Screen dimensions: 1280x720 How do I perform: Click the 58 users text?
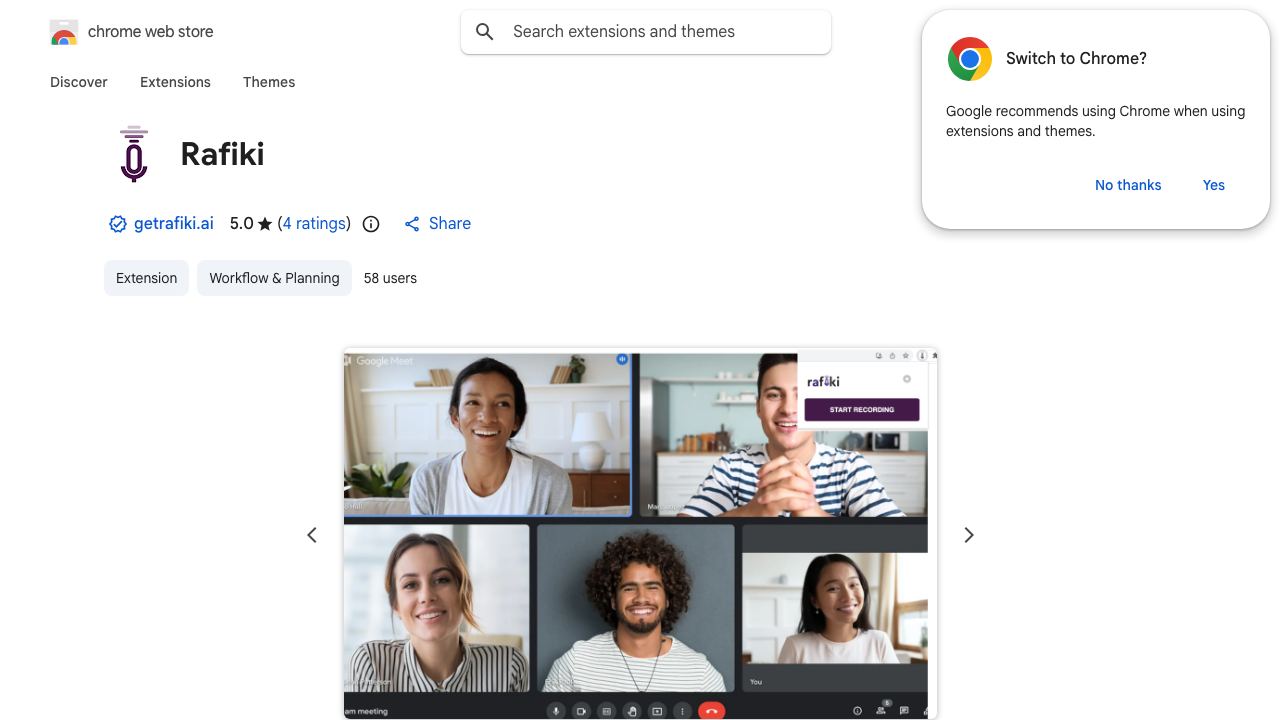coord(390,278)
